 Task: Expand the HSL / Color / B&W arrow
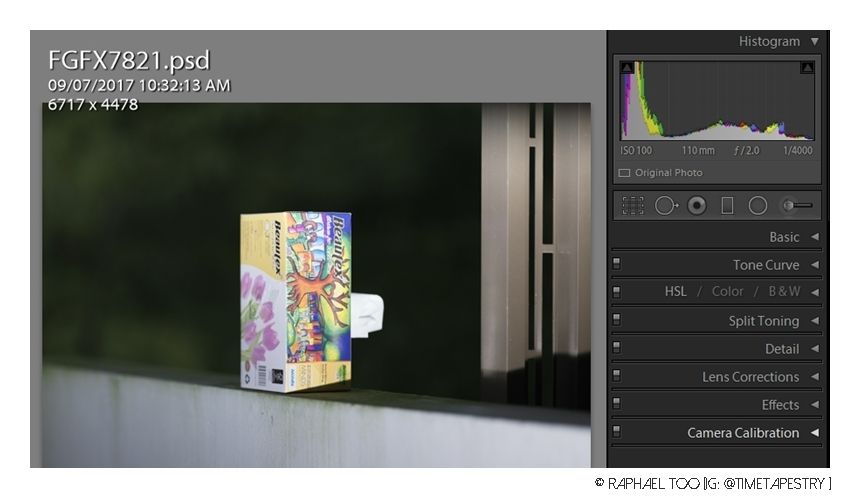tap(815, 292)
